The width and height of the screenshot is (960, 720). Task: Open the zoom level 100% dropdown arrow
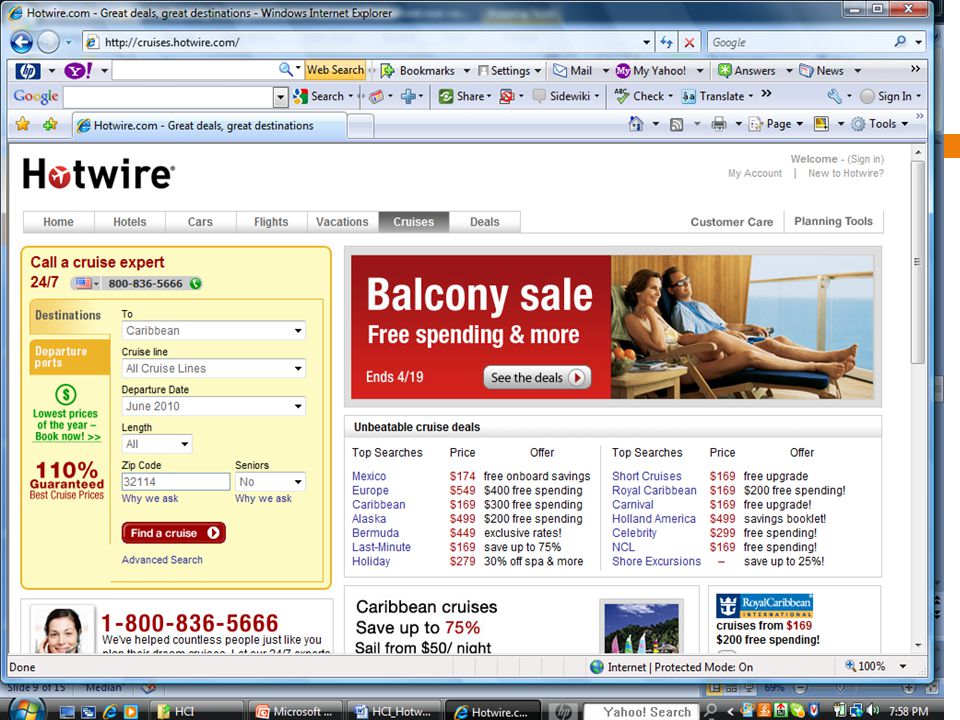point(902,666)
